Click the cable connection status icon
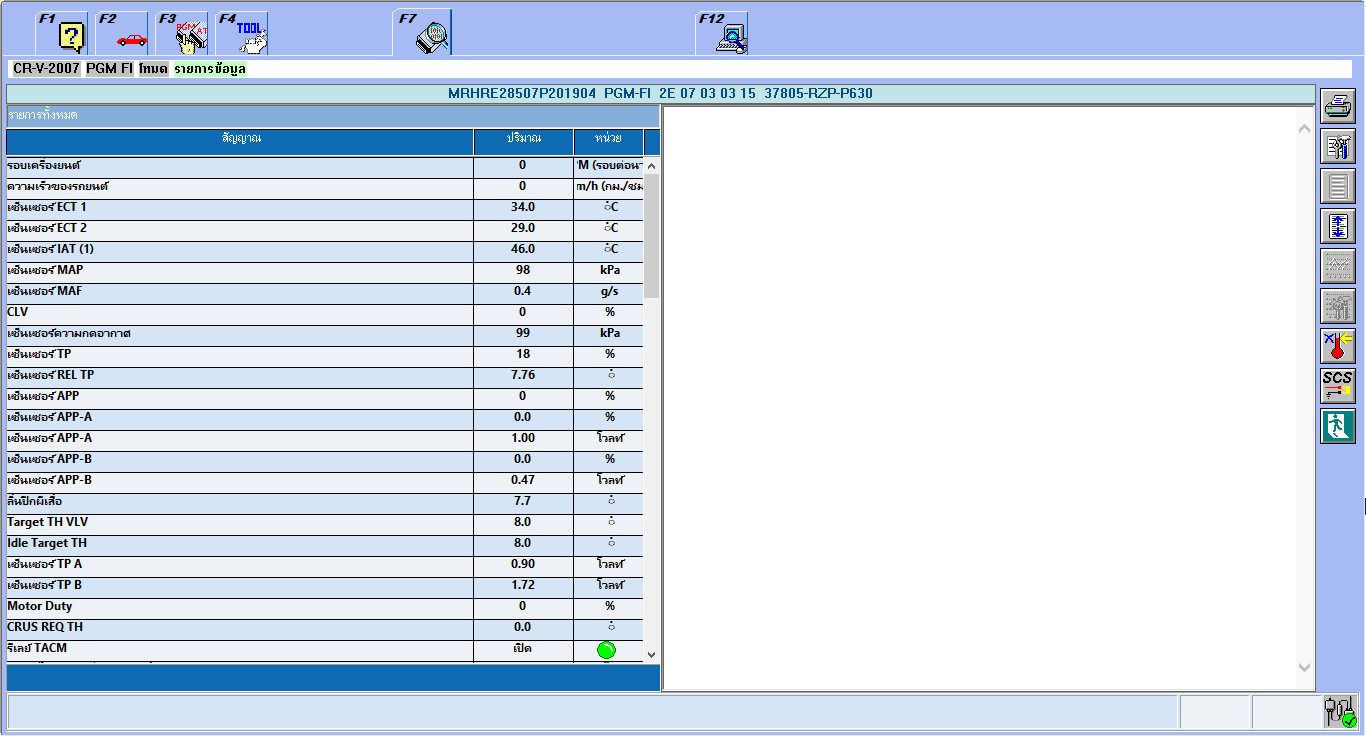1366x737 pixels. (x=1340, y=711)
